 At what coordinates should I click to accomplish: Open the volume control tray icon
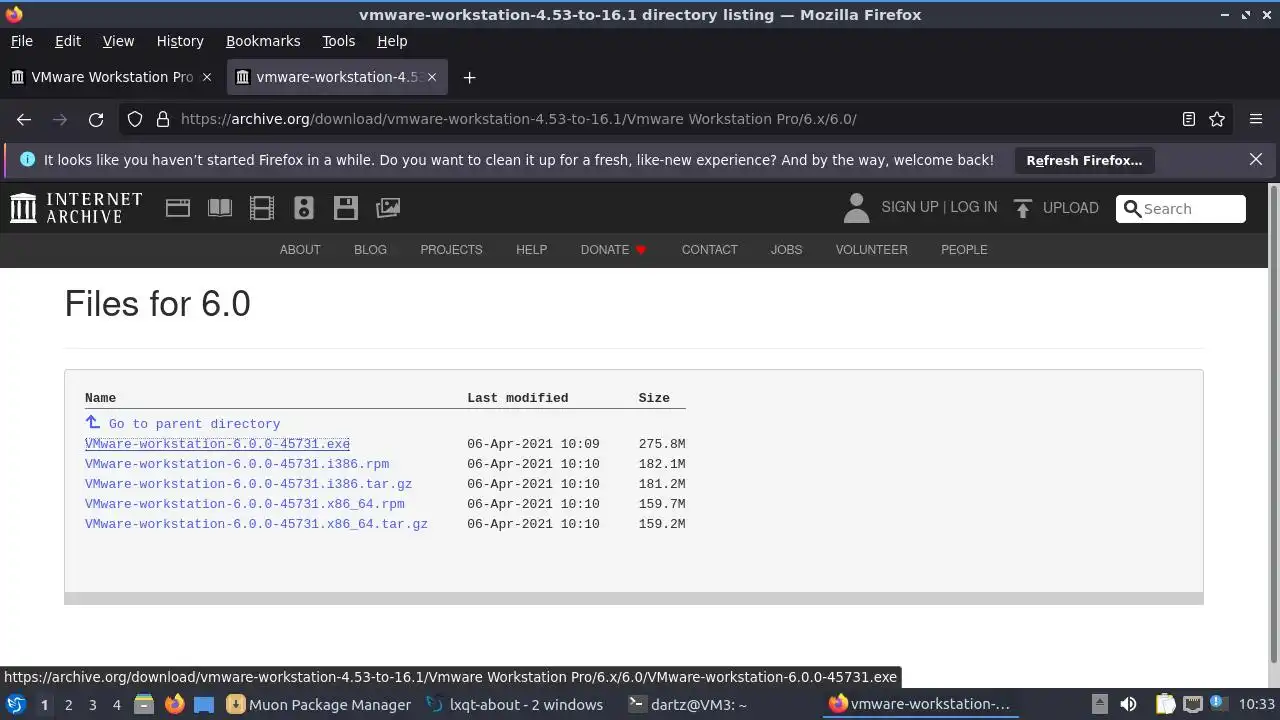(1128, 704)
